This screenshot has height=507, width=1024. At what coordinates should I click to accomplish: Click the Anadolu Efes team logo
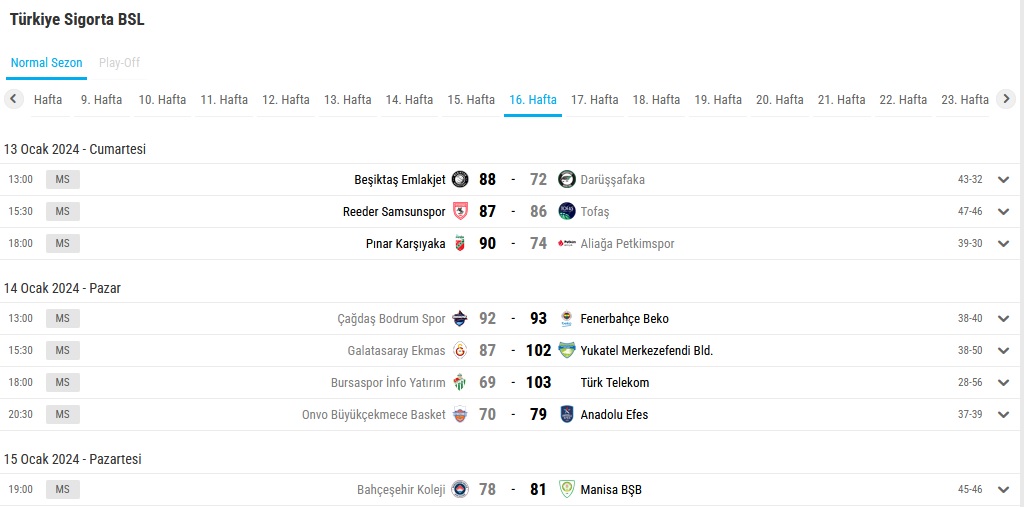coord(567,415)
